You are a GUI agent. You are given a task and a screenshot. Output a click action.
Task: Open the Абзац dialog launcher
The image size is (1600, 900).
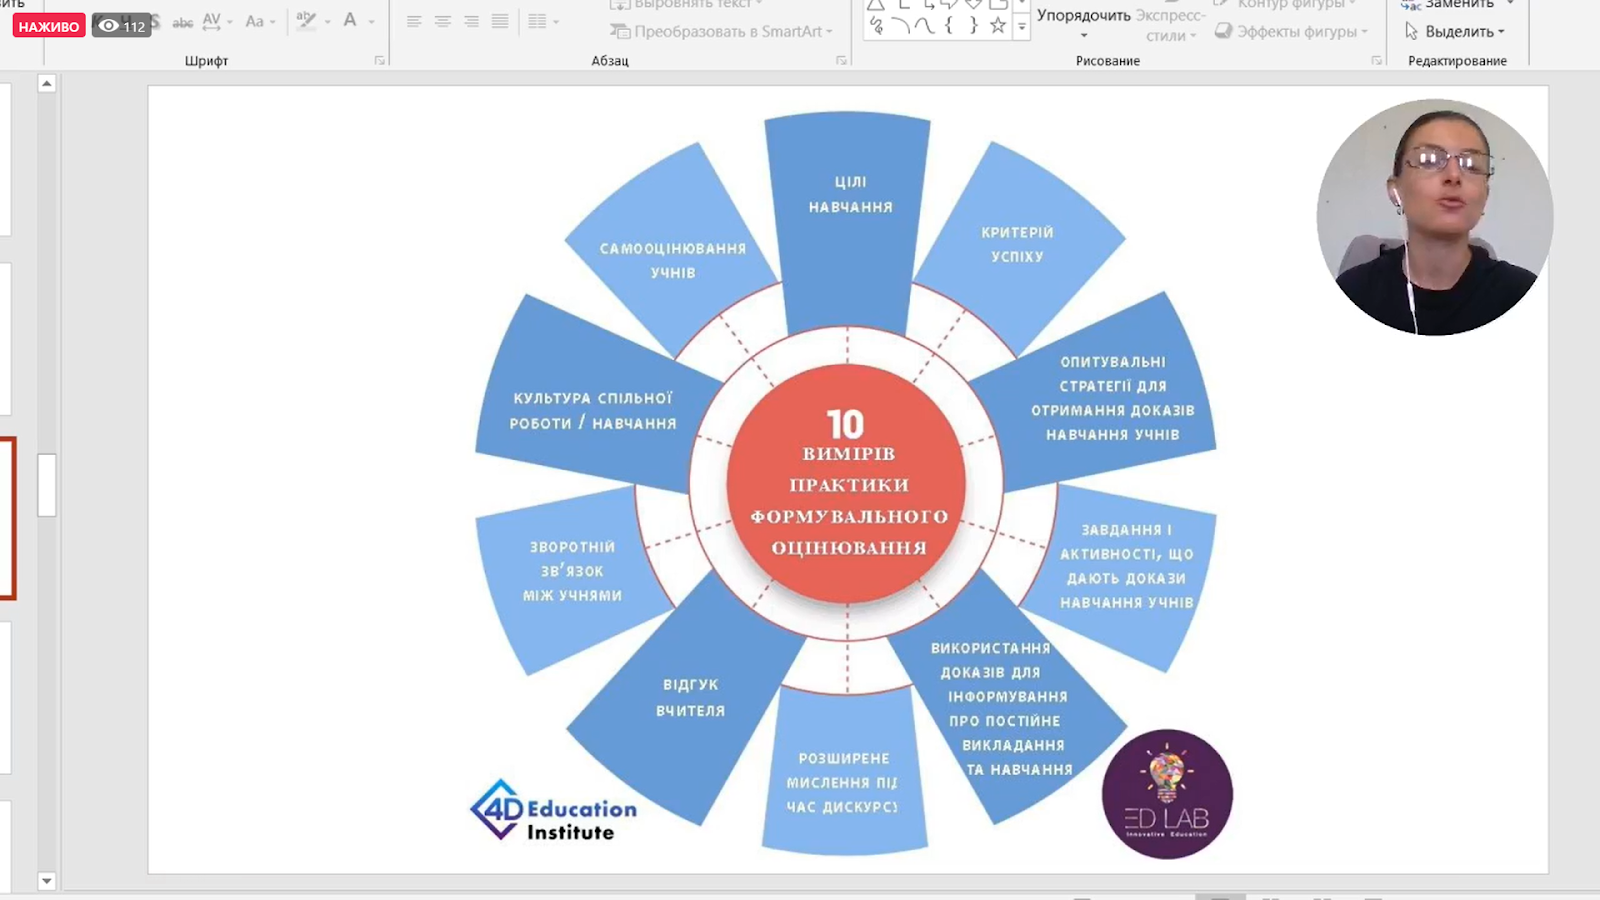pos(841,61)
